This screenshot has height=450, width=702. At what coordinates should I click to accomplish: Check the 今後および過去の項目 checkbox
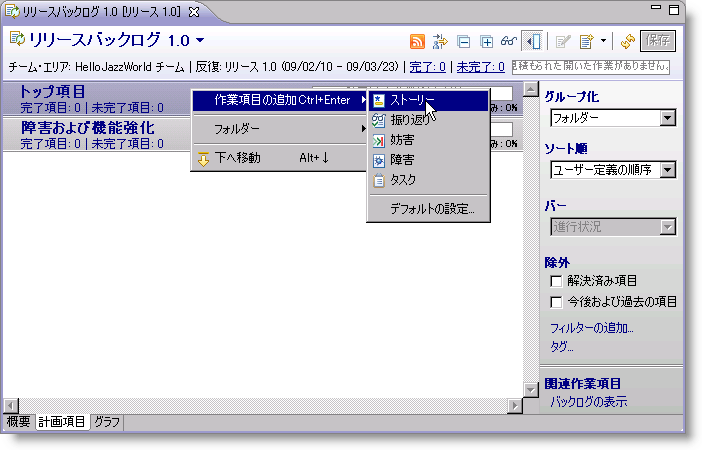556,302
